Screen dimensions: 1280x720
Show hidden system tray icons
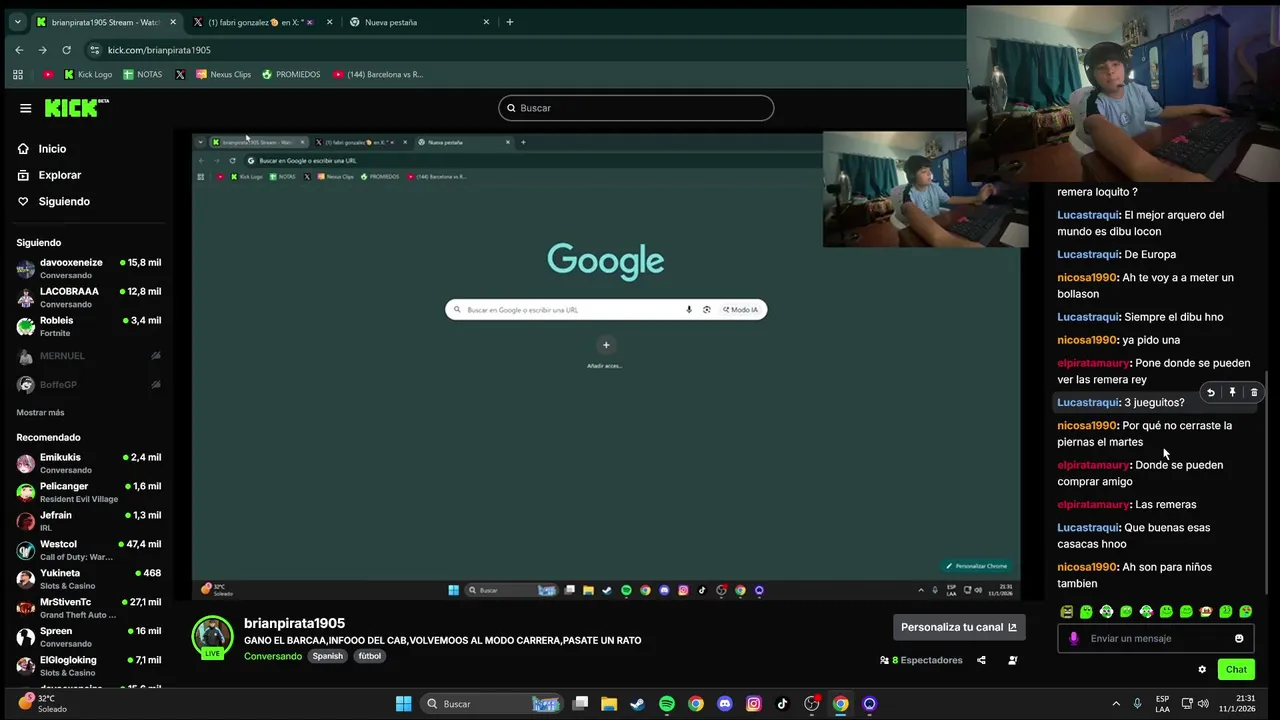click(1116, 704)
